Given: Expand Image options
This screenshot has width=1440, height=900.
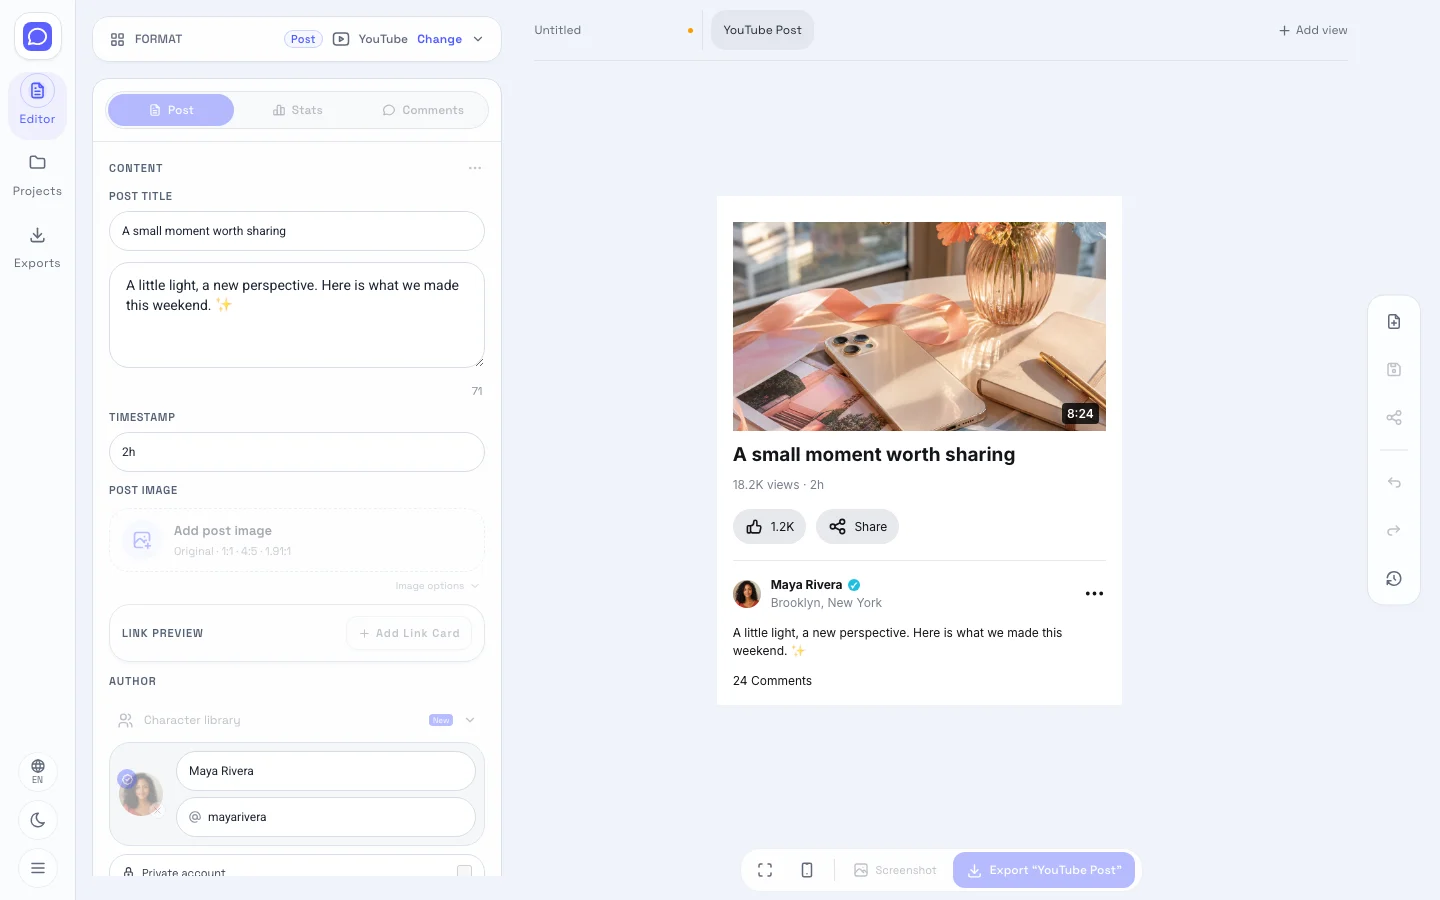Looking at the screenshot, I should tap(437, 586).
